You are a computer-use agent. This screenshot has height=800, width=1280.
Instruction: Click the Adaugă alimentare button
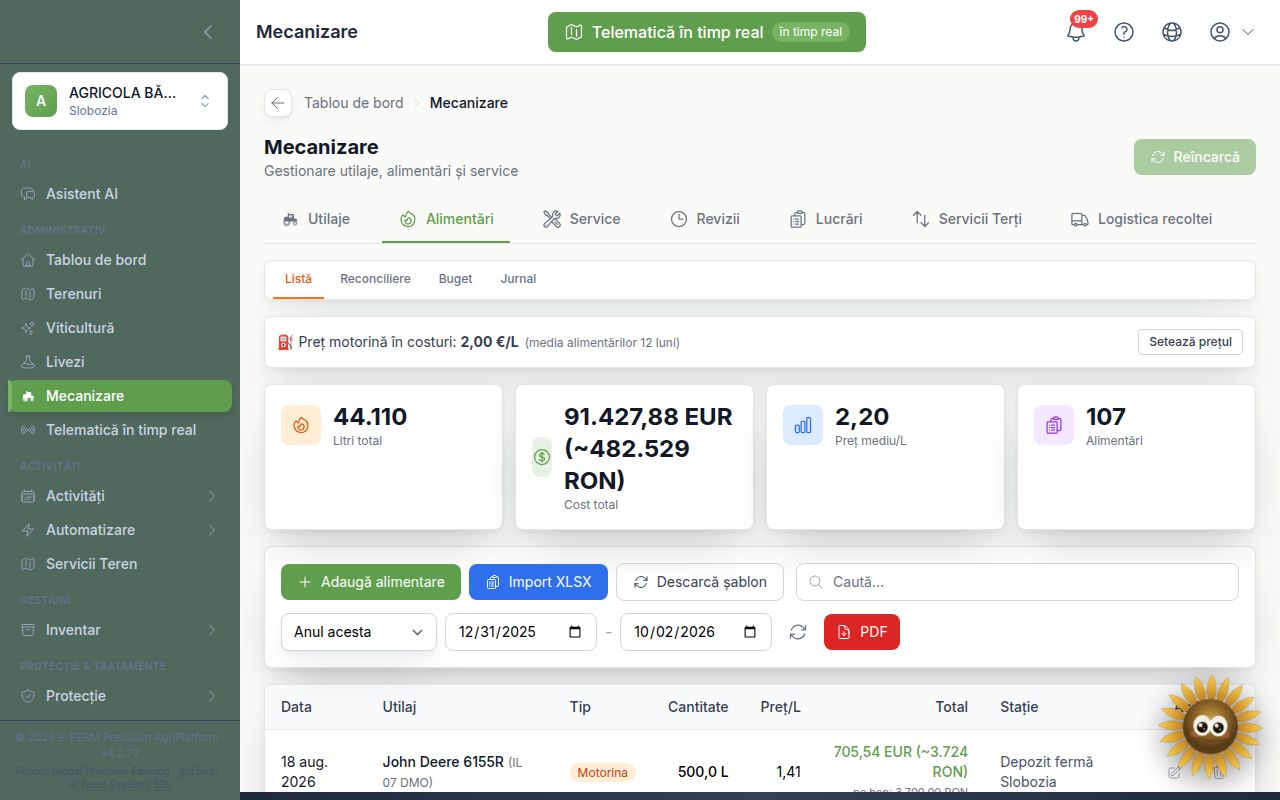point(371,582)
